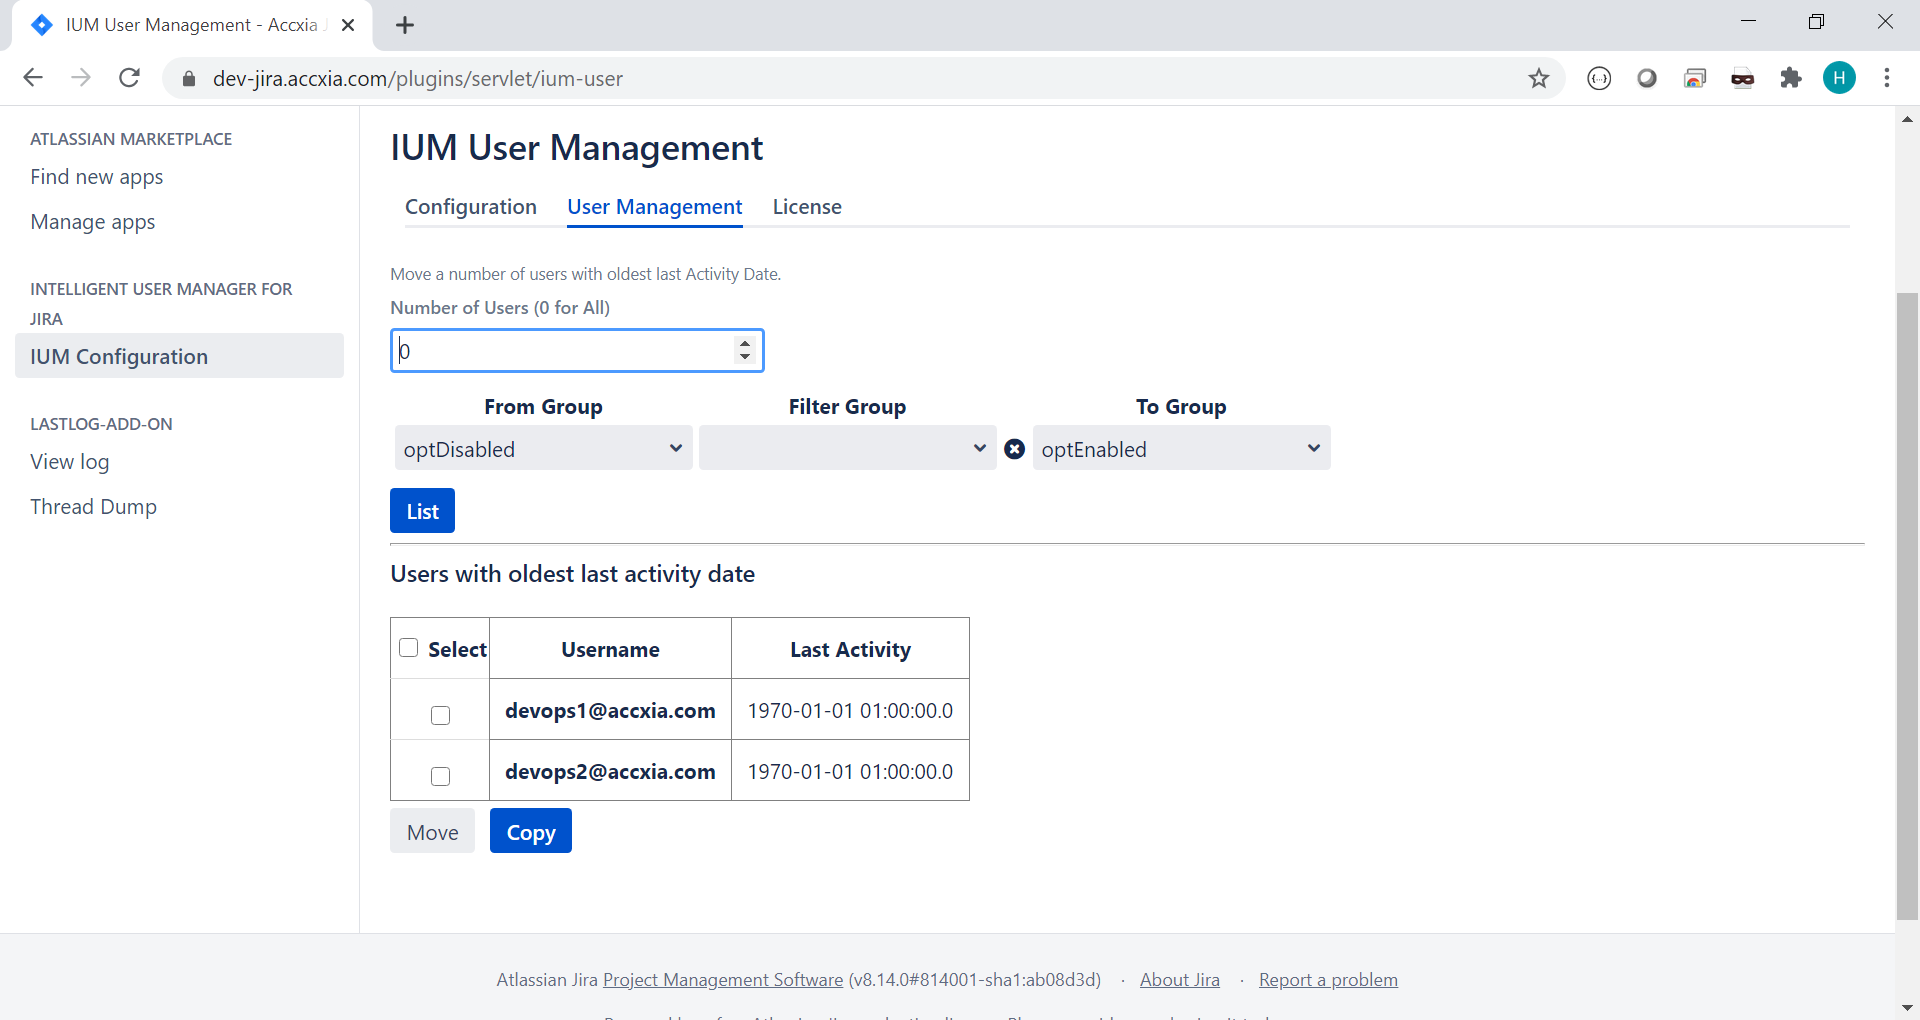Viewport: 1920px width, 1020px height.
Task: Expand the Filter Group dropdown
Action: [x=847, y=449]
